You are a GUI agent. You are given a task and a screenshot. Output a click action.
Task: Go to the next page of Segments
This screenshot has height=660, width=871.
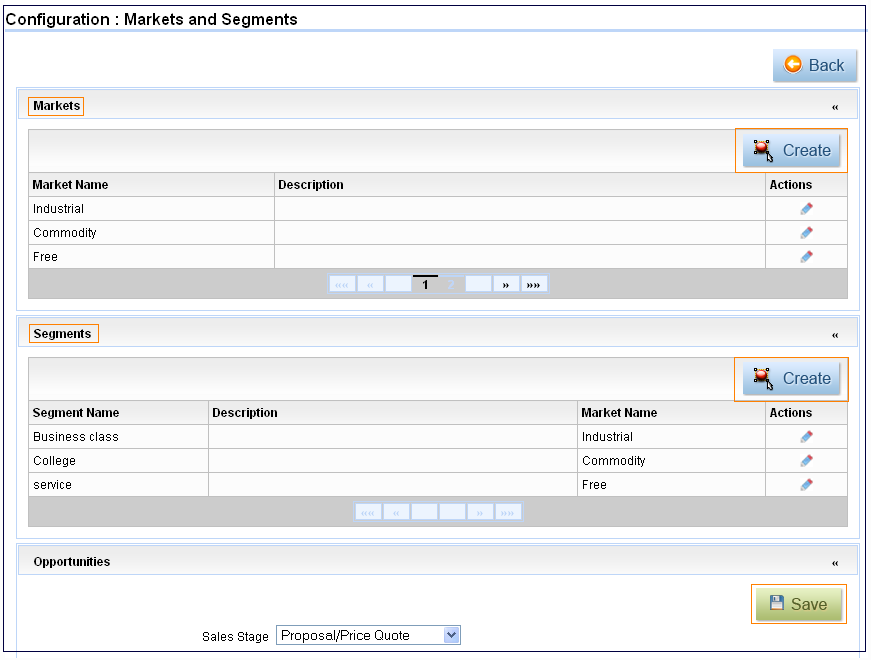(x=480, y=512)
